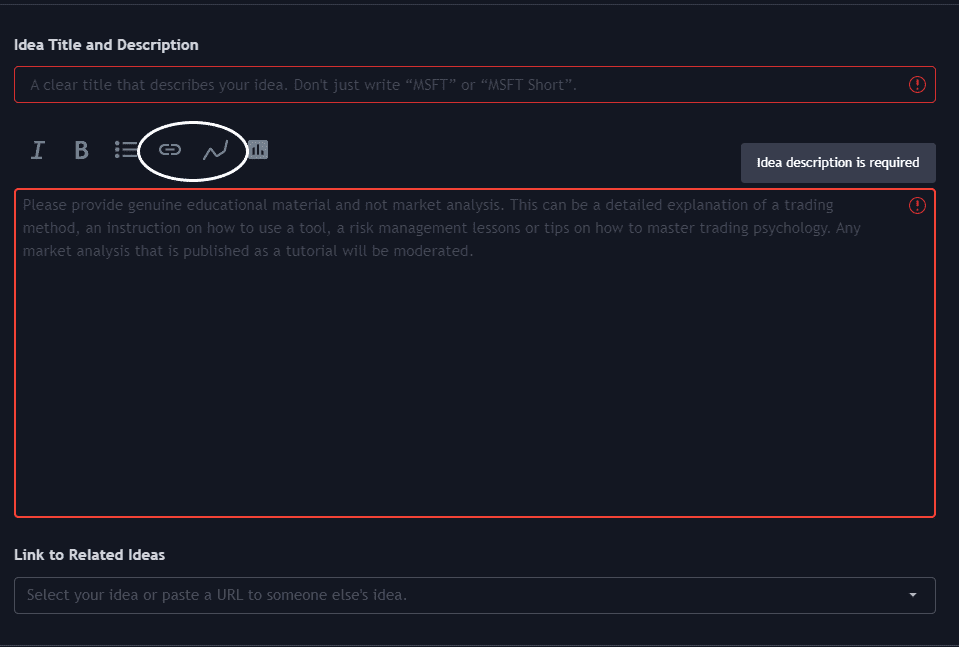
Task: Expand the related ideas dropdown arrow
Action: coord(913,595)
